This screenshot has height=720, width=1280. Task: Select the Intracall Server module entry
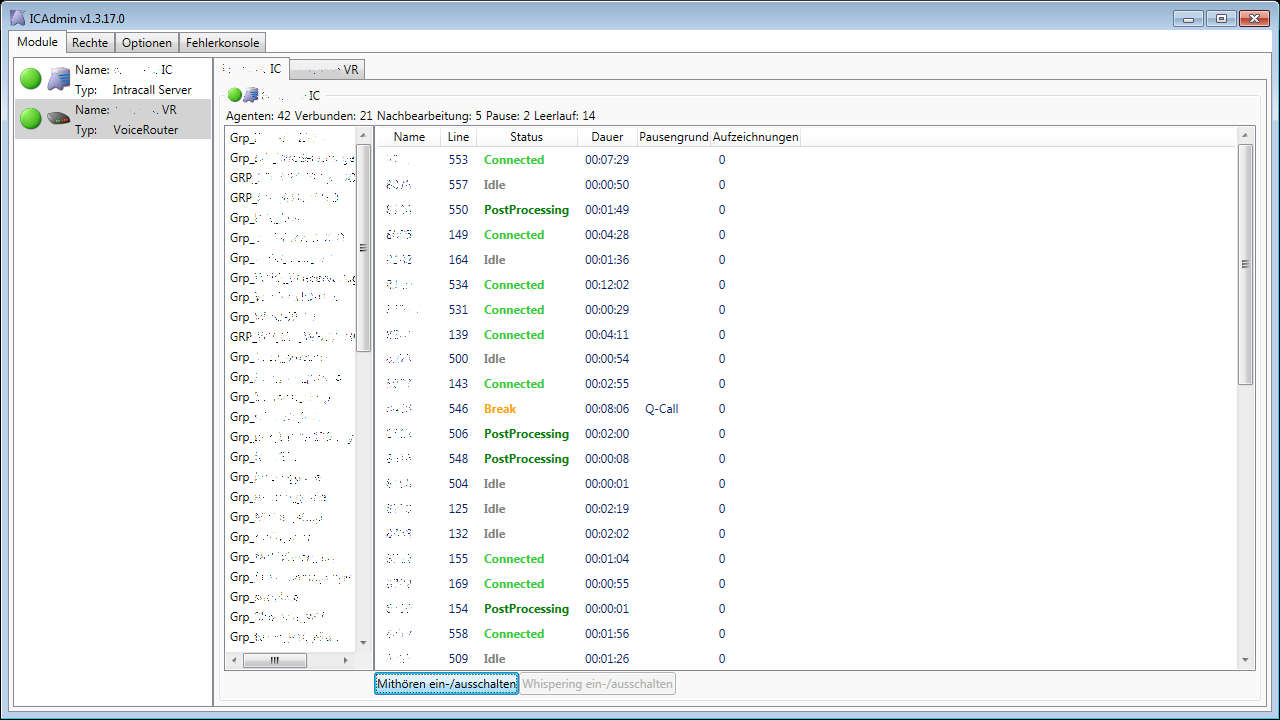(113, 79)
